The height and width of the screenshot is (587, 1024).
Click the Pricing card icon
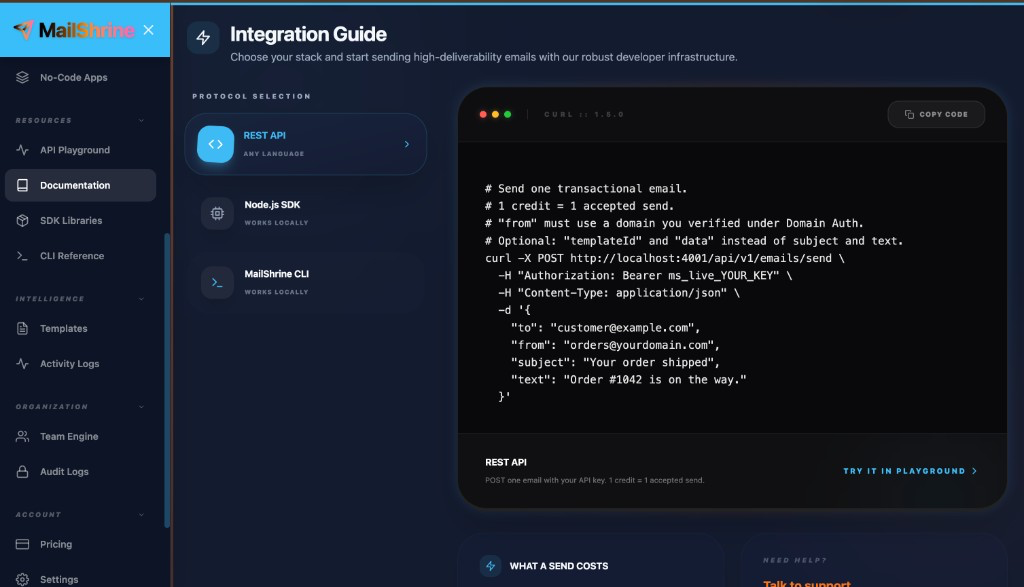tap(22, 544)
